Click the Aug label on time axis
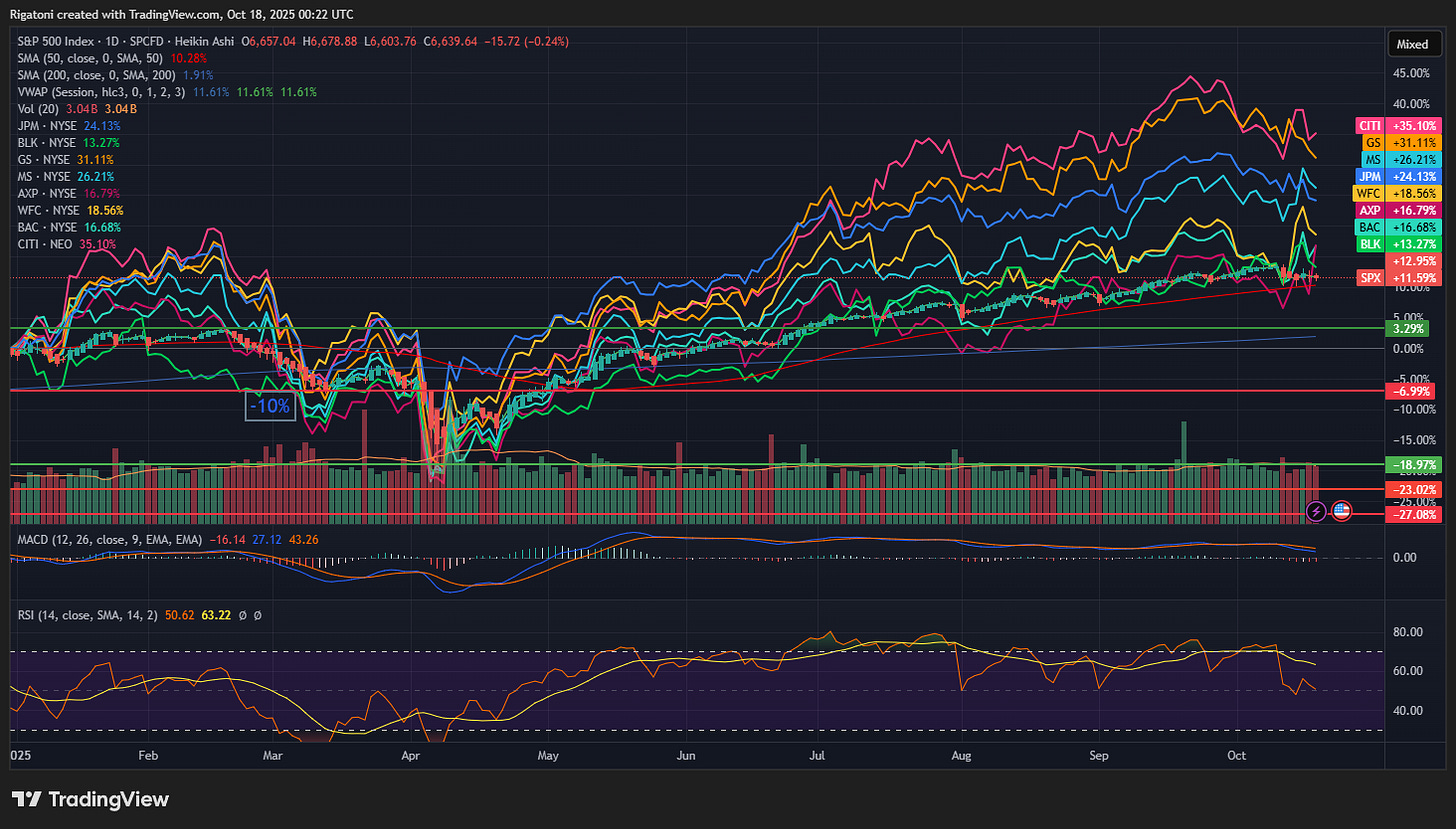The width and height of the screenshot is (1456, 829). pos(962,758)
